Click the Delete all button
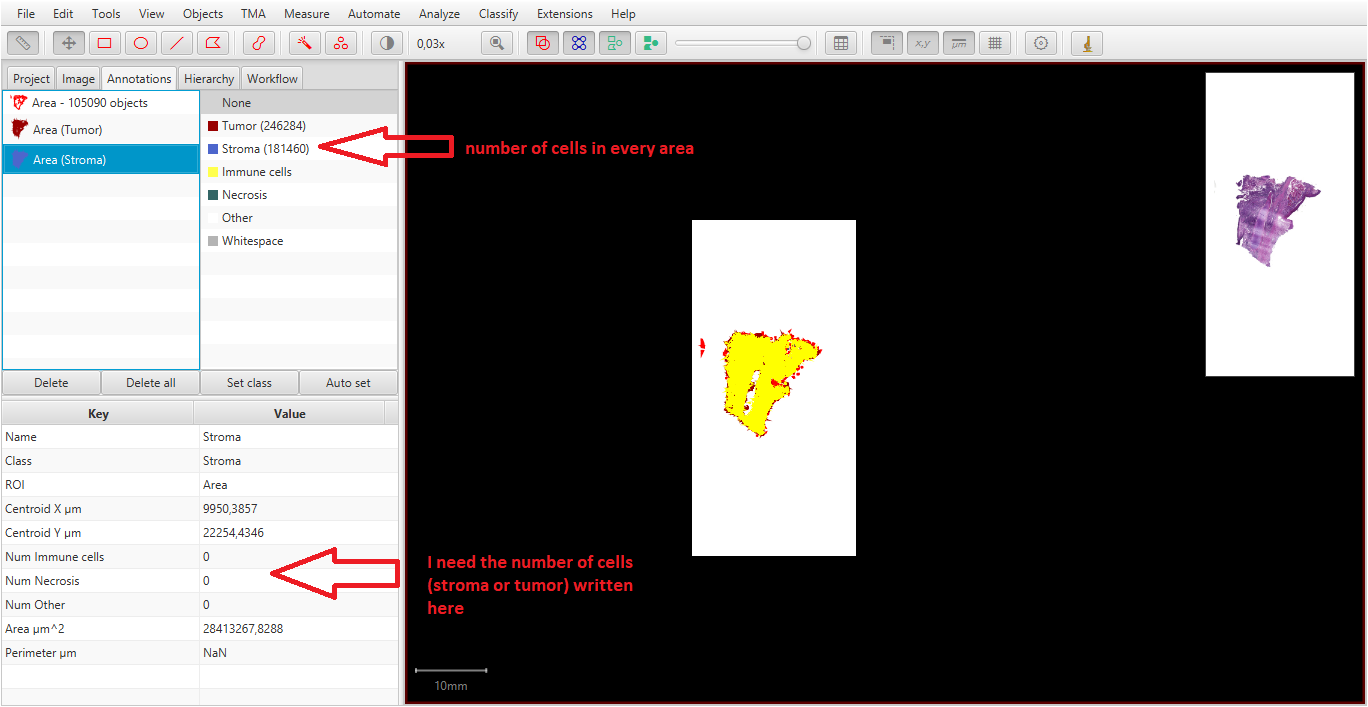This screenshot has height=707, width=1368. click(x=150, y=383)
